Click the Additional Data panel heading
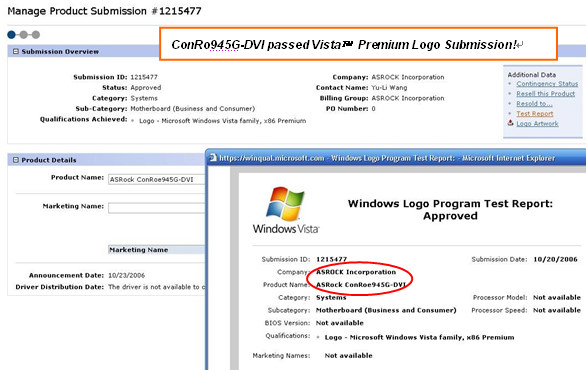 [x=531, y=75]
